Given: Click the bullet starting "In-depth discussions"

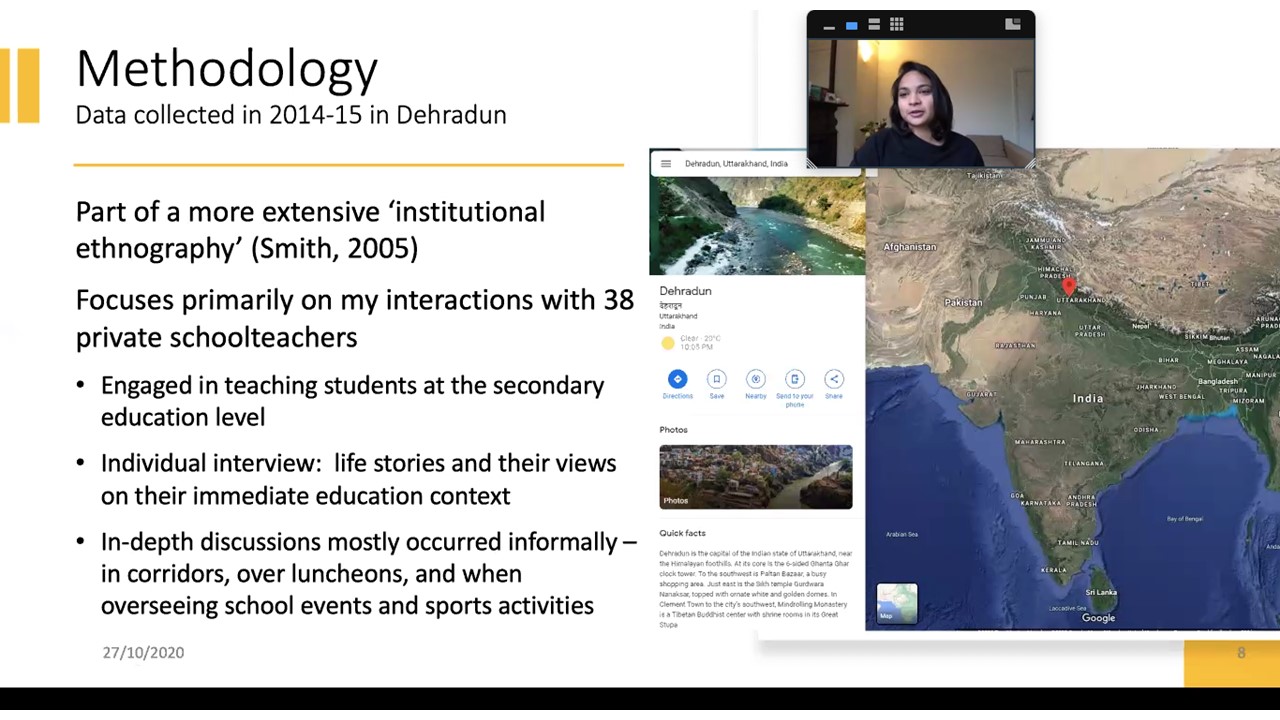Looking at the screenshot, I should [368, 573].
